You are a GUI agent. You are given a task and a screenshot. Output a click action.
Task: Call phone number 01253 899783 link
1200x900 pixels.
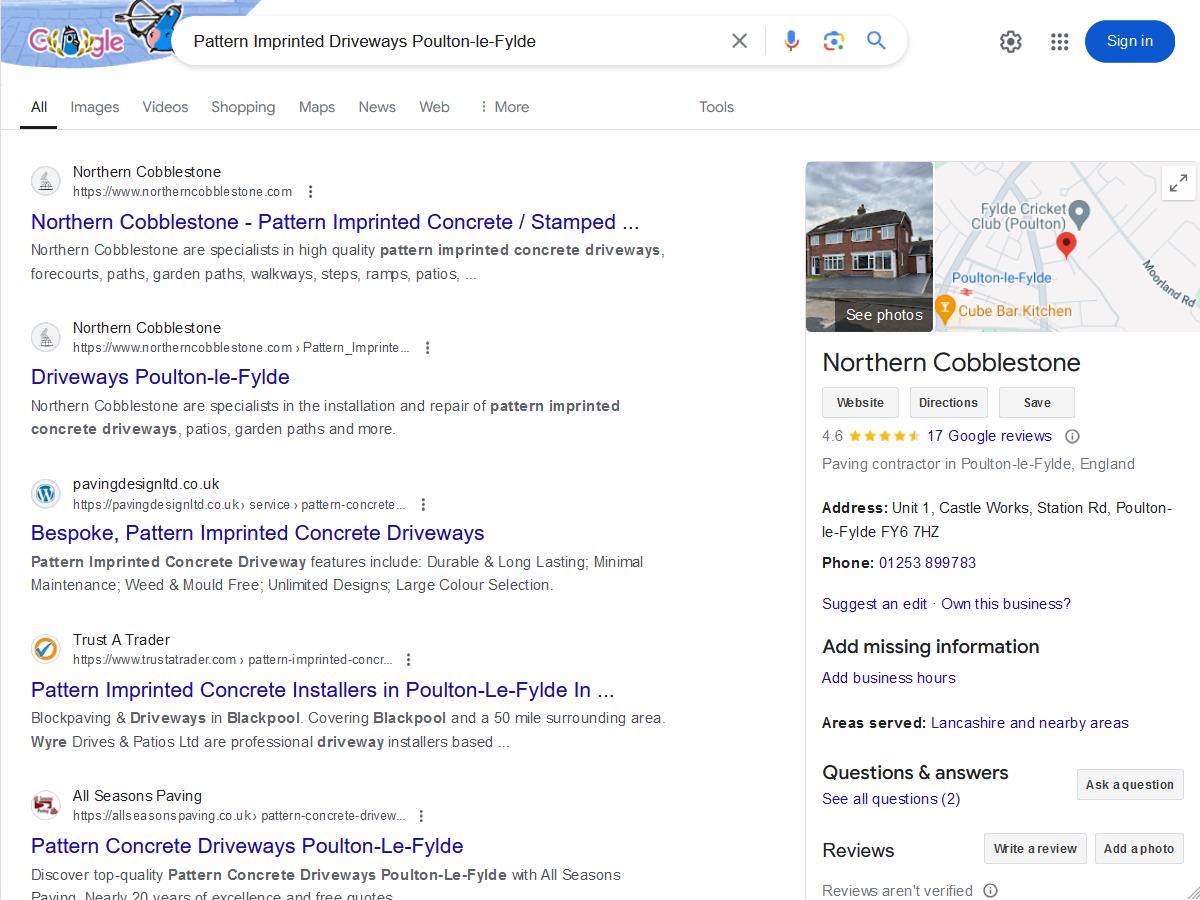pyautogui.click(x=927, y=563)
